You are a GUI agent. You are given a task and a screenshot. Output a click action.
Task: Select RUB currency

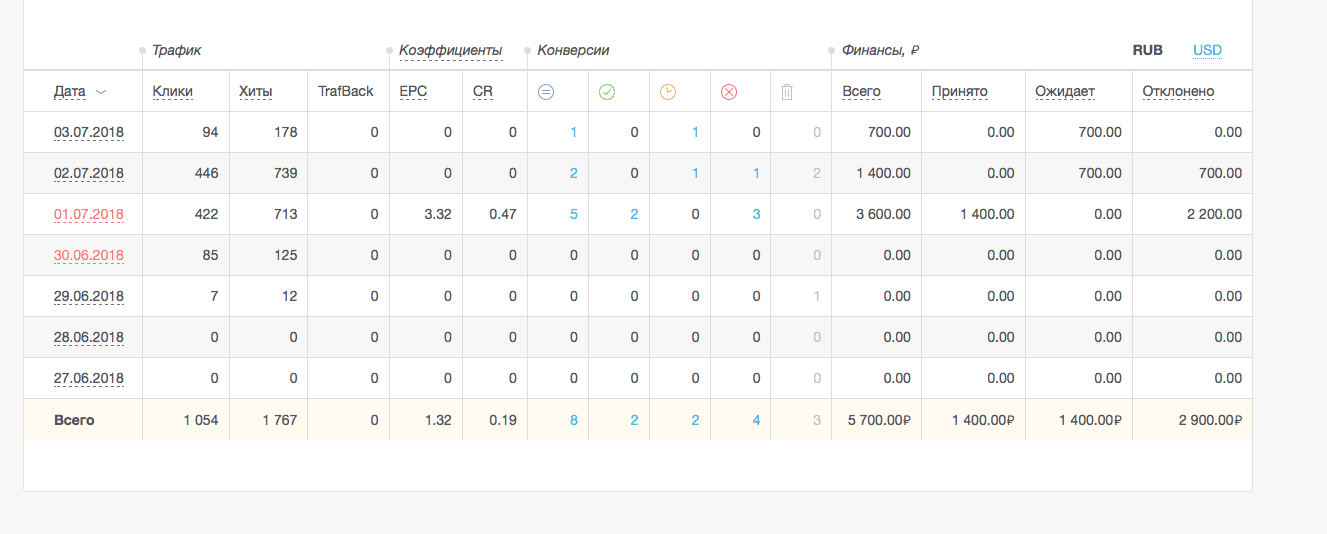[1148, 50]
